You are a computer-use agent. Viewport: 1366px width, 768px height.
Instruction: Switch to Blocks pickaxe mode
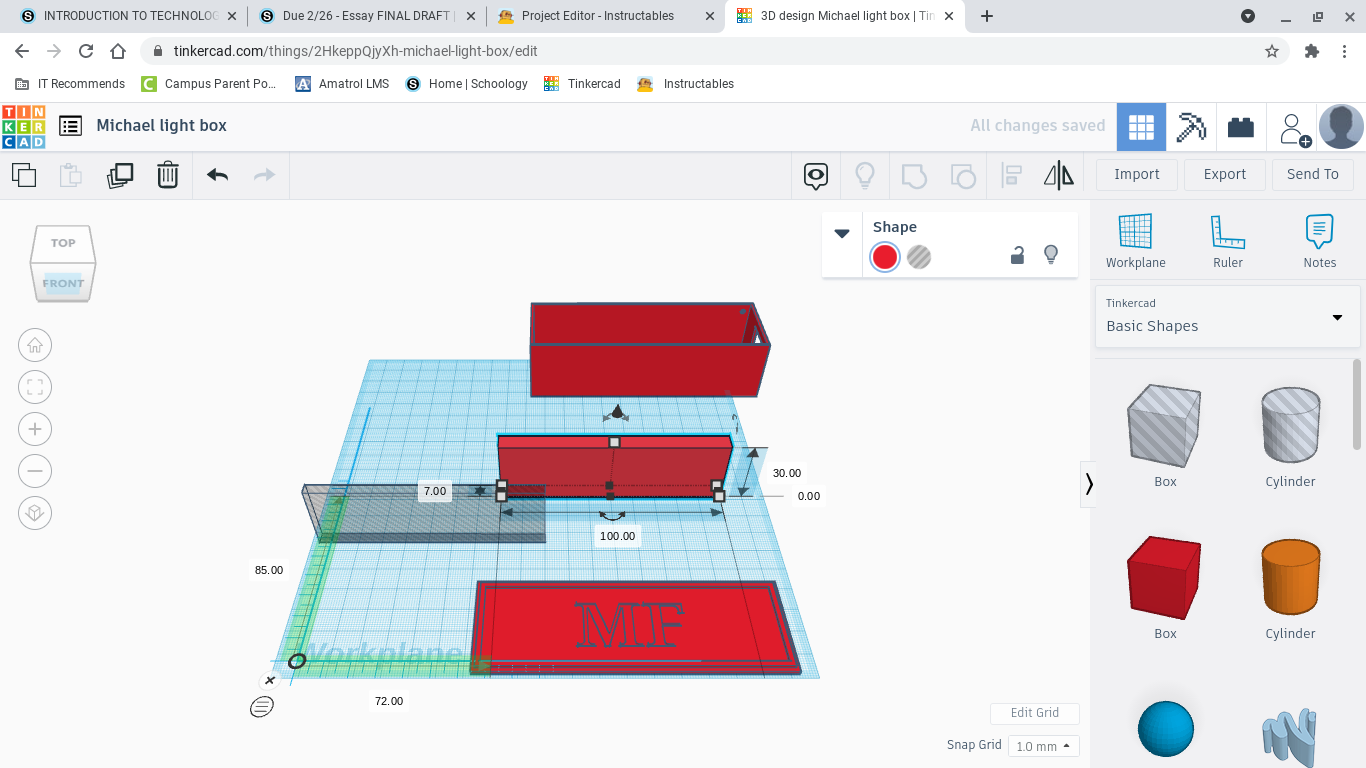point(1191,127)
